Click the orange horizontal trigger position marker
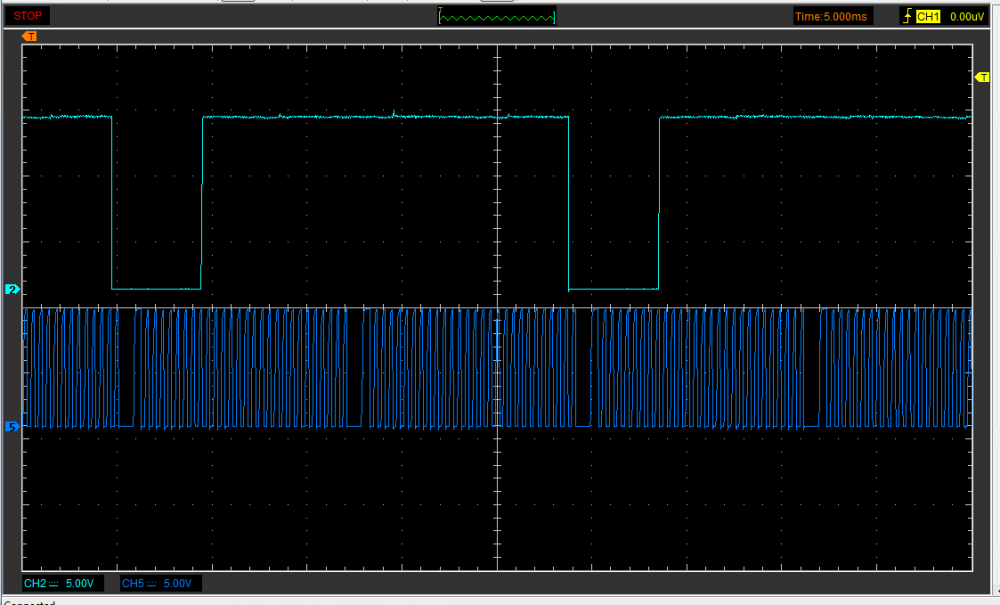 tap(30, 37)
